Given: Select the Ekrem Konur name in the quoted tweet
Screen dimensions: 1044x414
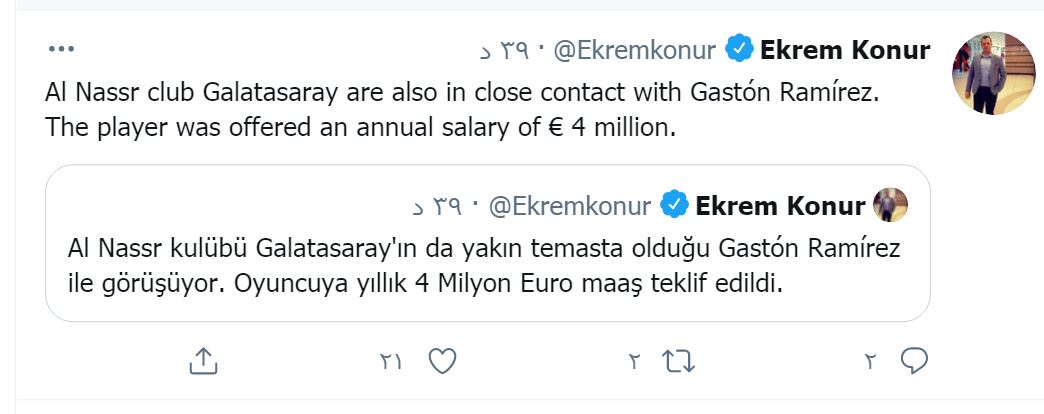Looking at the screenshot, I should pos(780,206).
